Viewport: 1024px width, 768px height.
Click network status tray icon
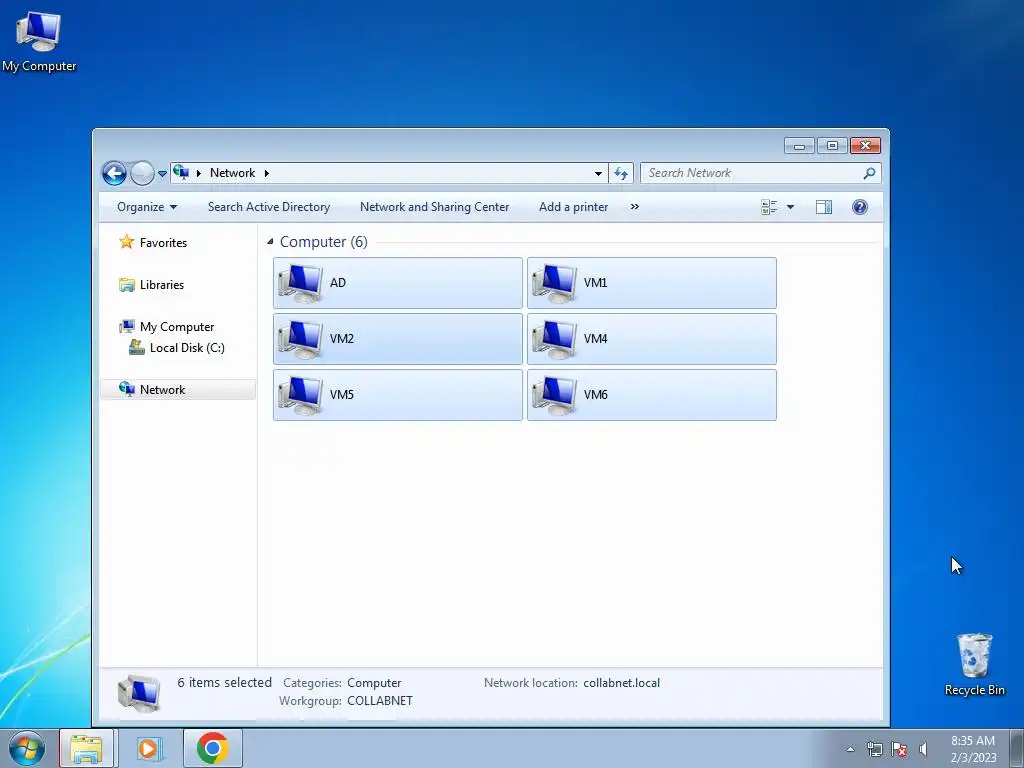pos(874,749)
